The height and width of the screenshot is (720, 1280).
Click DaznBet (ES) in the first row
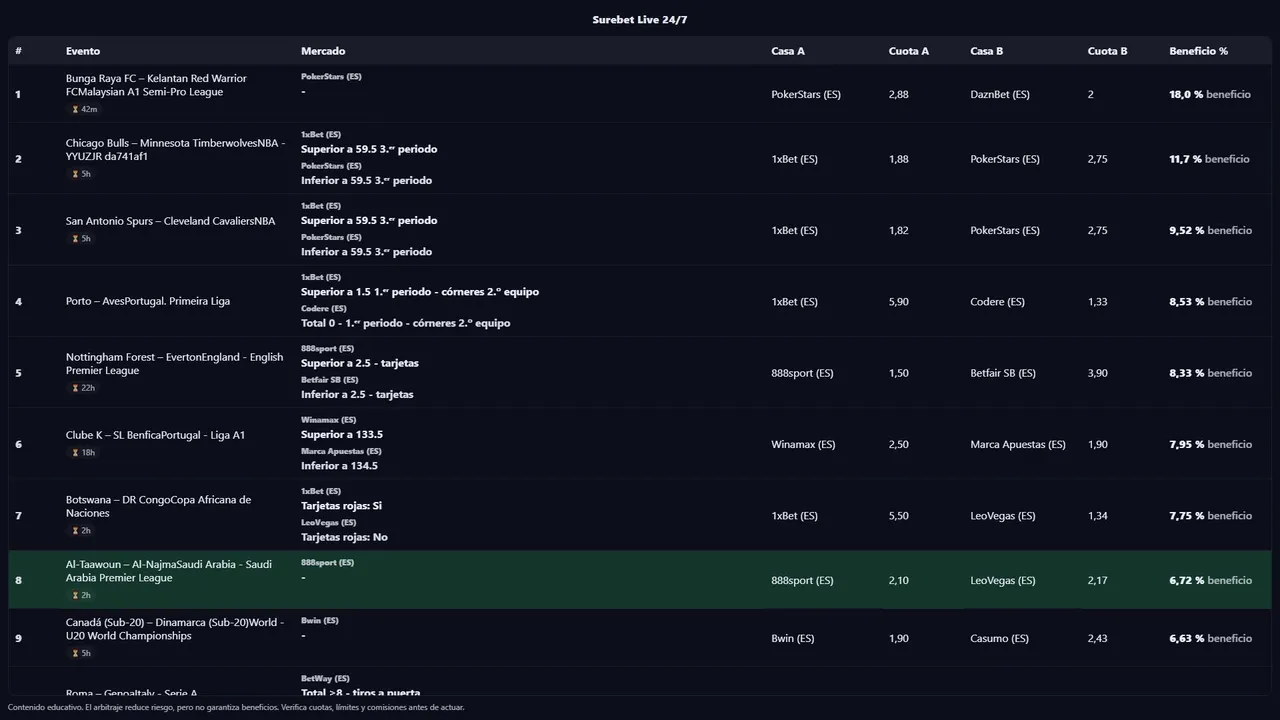pos(999,94)
